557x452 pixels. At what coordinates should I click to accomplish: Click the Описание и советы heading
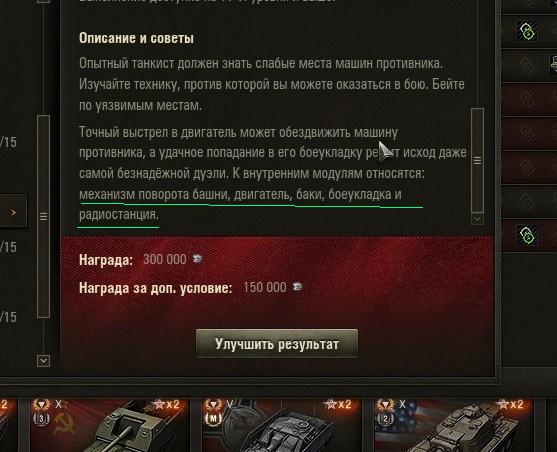pos(136,38)
